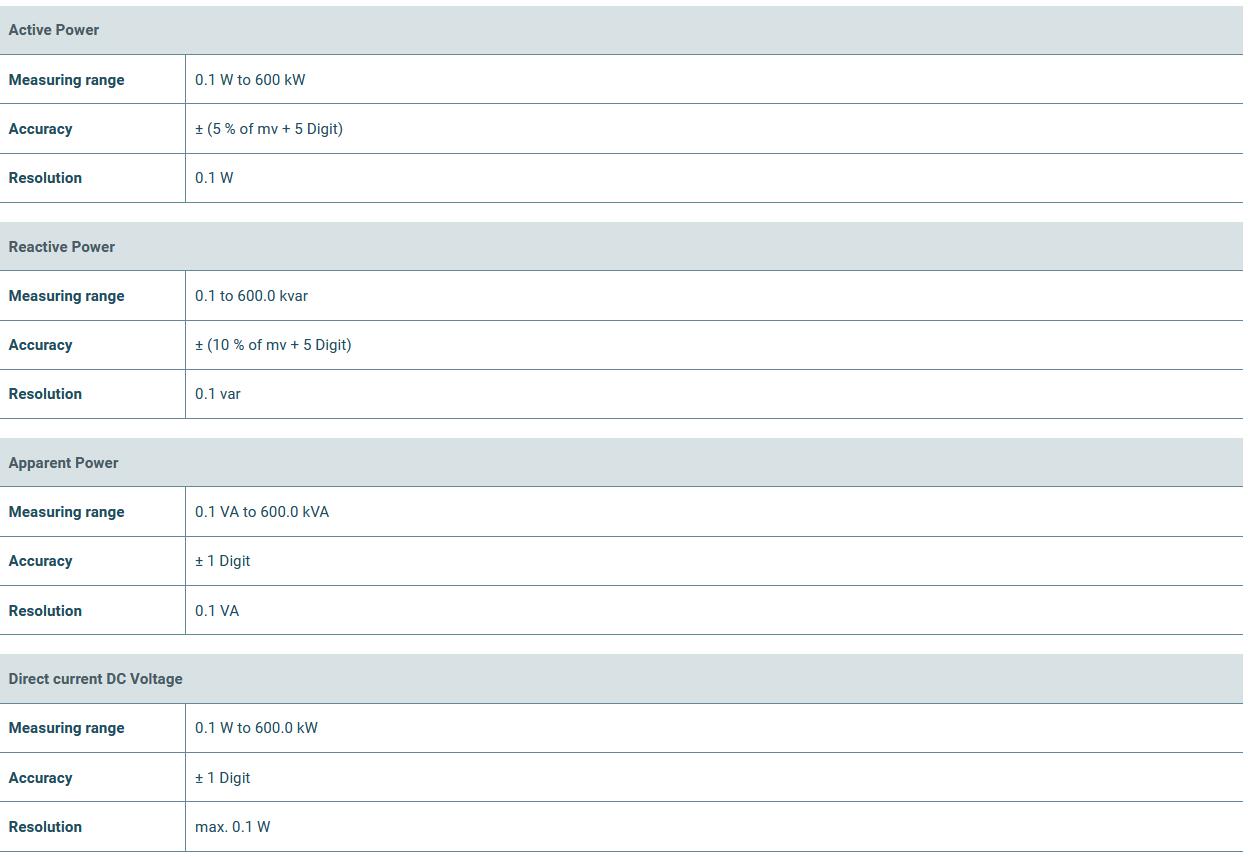Screen dimensions: 1248x857
Task: Click the "0.1 W to 600.0 kW" value
Action: point(256,728)
